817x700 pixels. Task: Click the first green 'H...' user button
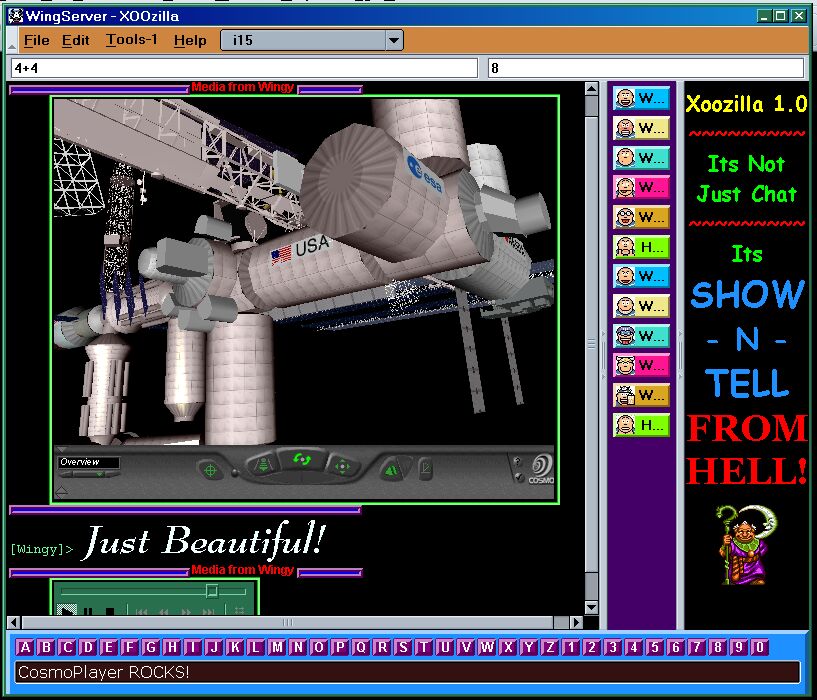click(x=641, y=246)
